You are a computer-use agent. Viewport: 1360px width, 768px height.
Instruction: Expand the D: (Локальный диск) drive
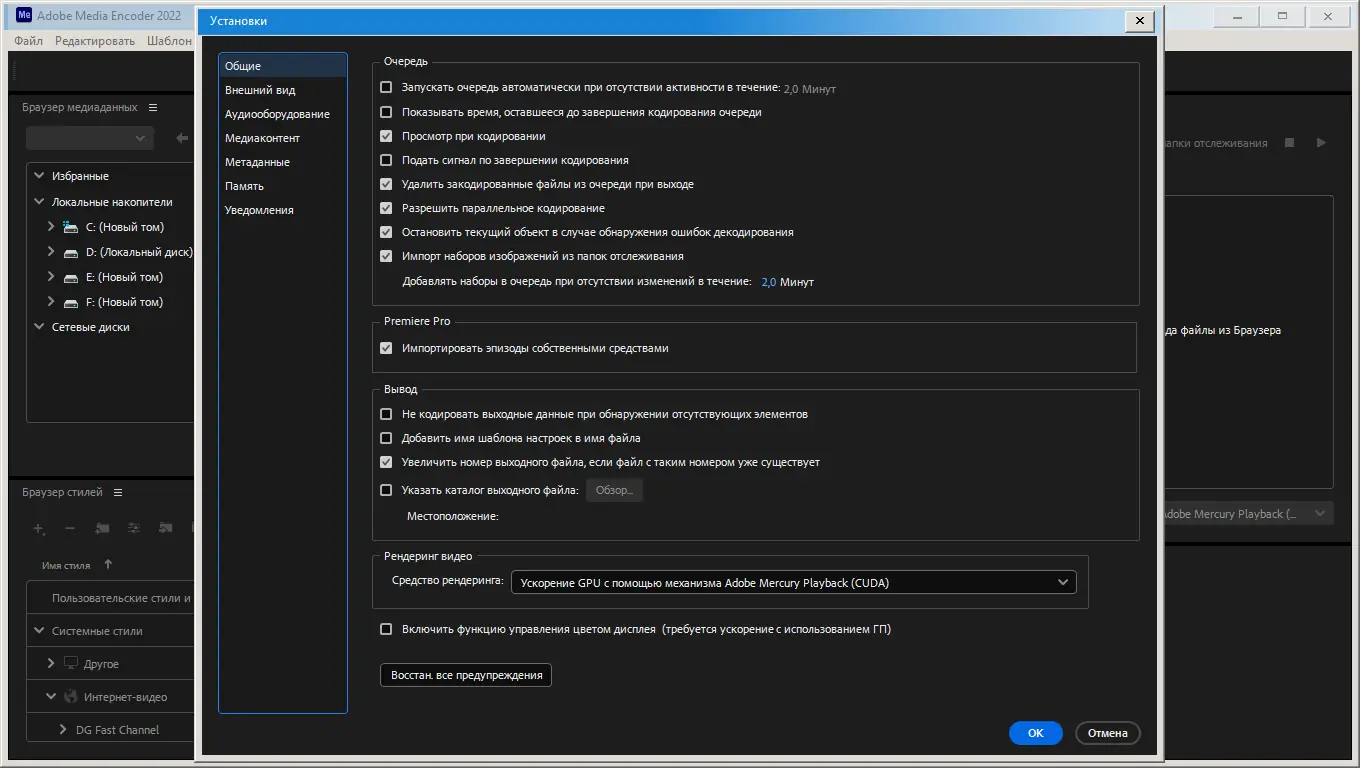pos(51,252)
